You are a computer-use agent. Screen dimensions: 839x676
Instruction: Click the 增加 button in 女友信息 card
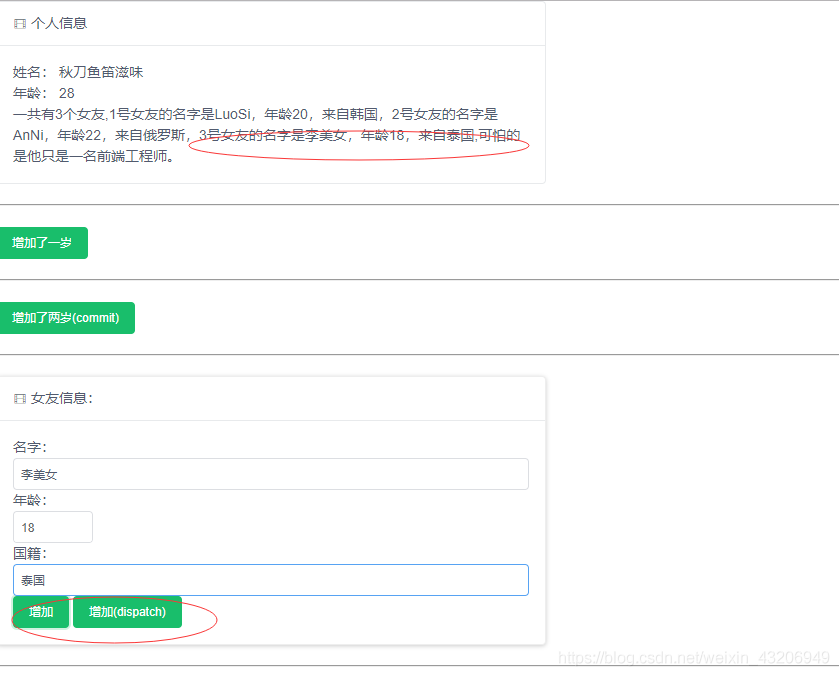[40, 611]
